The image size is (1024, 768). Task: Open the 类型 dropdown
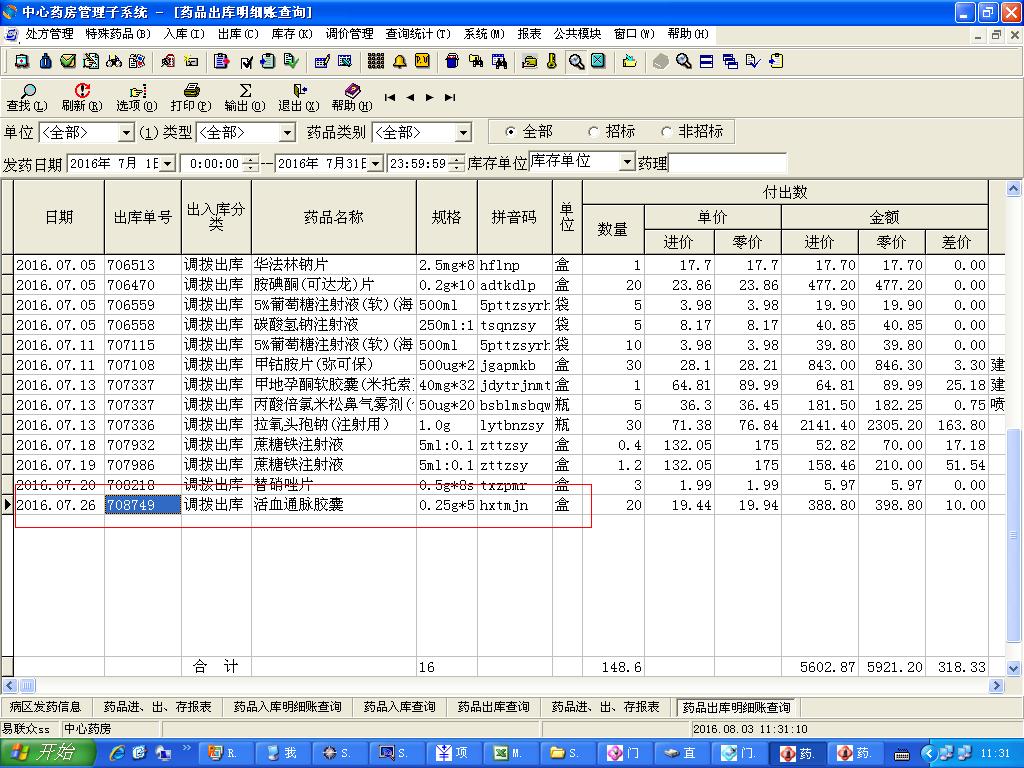point(287,133)
